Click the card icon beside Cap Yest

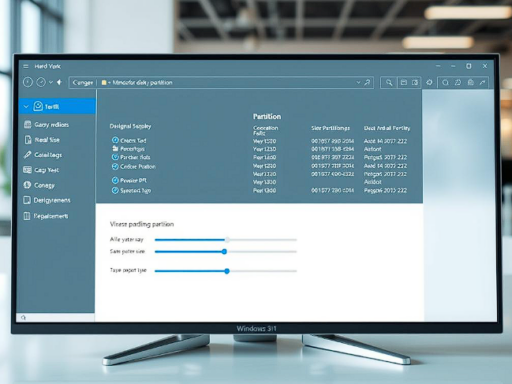(27, 170)
